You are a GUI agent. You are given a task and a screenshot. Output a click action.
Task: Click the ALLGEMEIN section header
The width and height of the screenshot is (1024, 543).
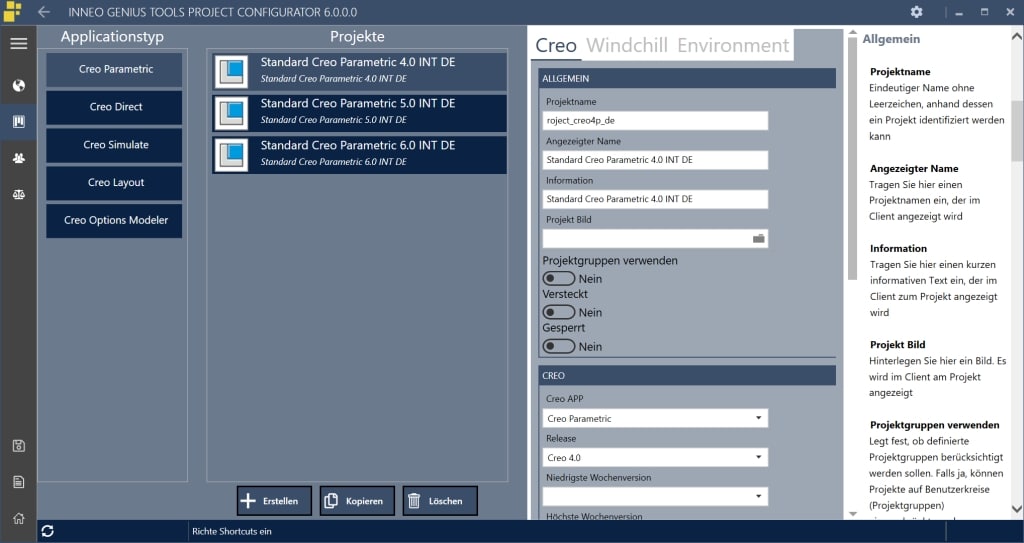687,78
